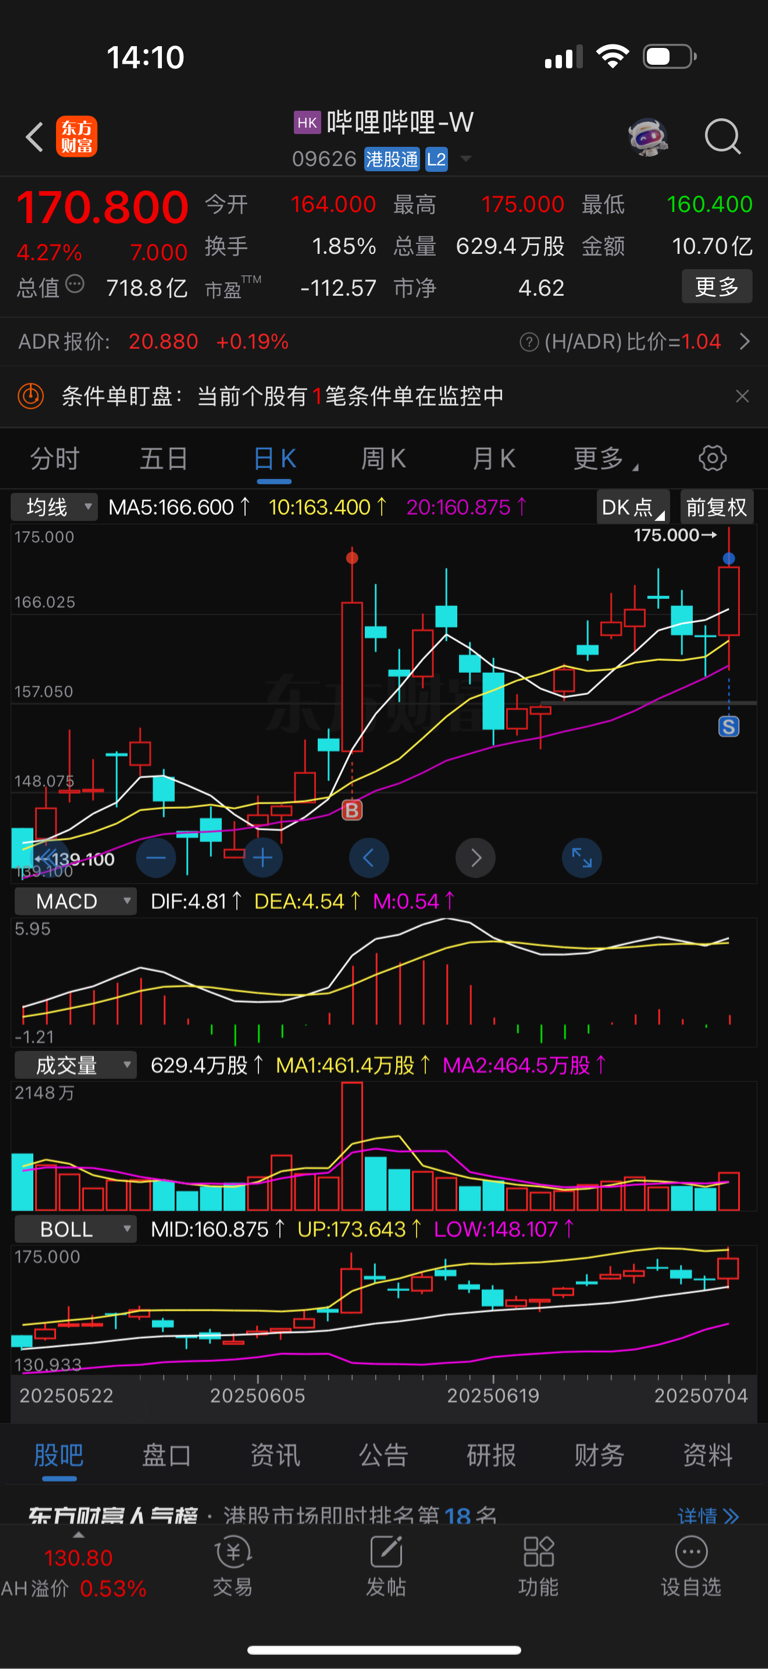The height and width of the screenshot is (1669, 768).
Task: Tap the 总值 info circle icon
Action: [75, 285]
